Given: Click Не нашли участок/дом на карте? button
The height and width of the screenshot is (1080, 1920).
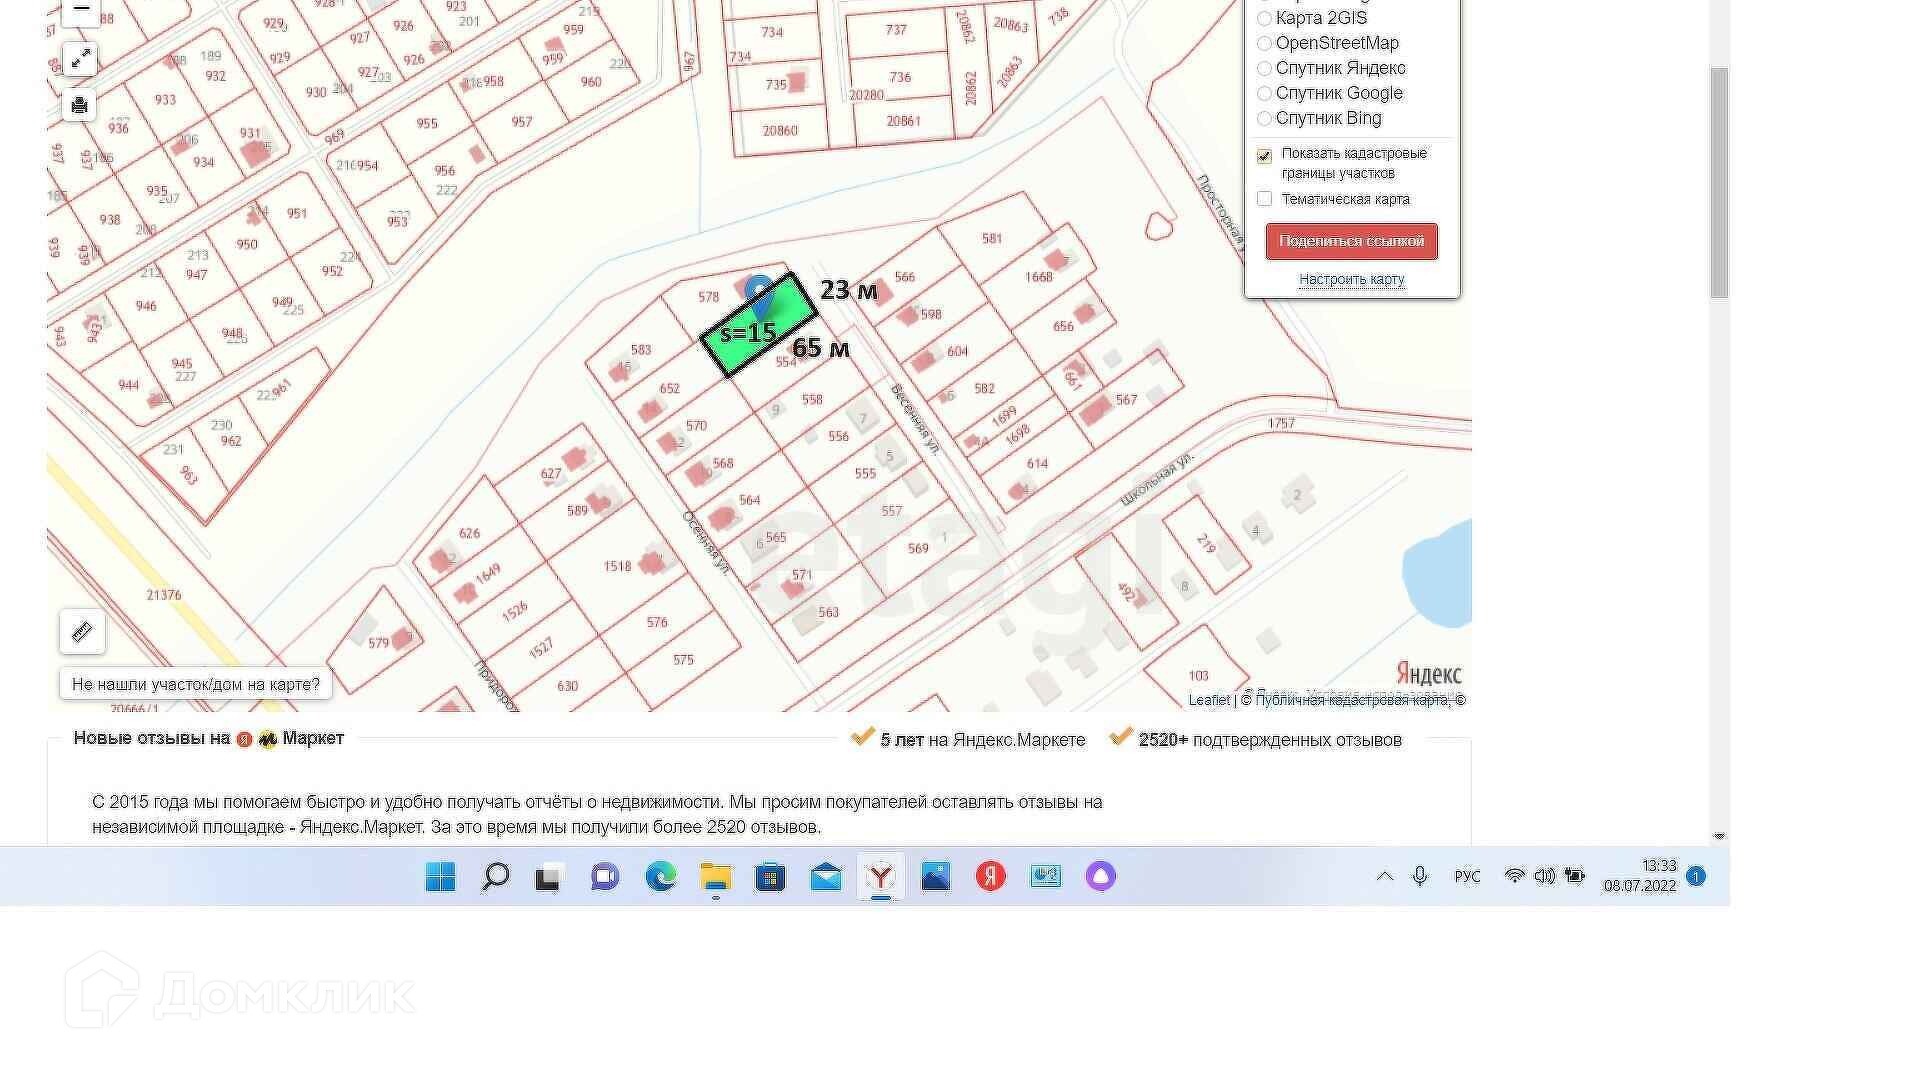Looking at the screenshot, I should [x=195, y=684].
